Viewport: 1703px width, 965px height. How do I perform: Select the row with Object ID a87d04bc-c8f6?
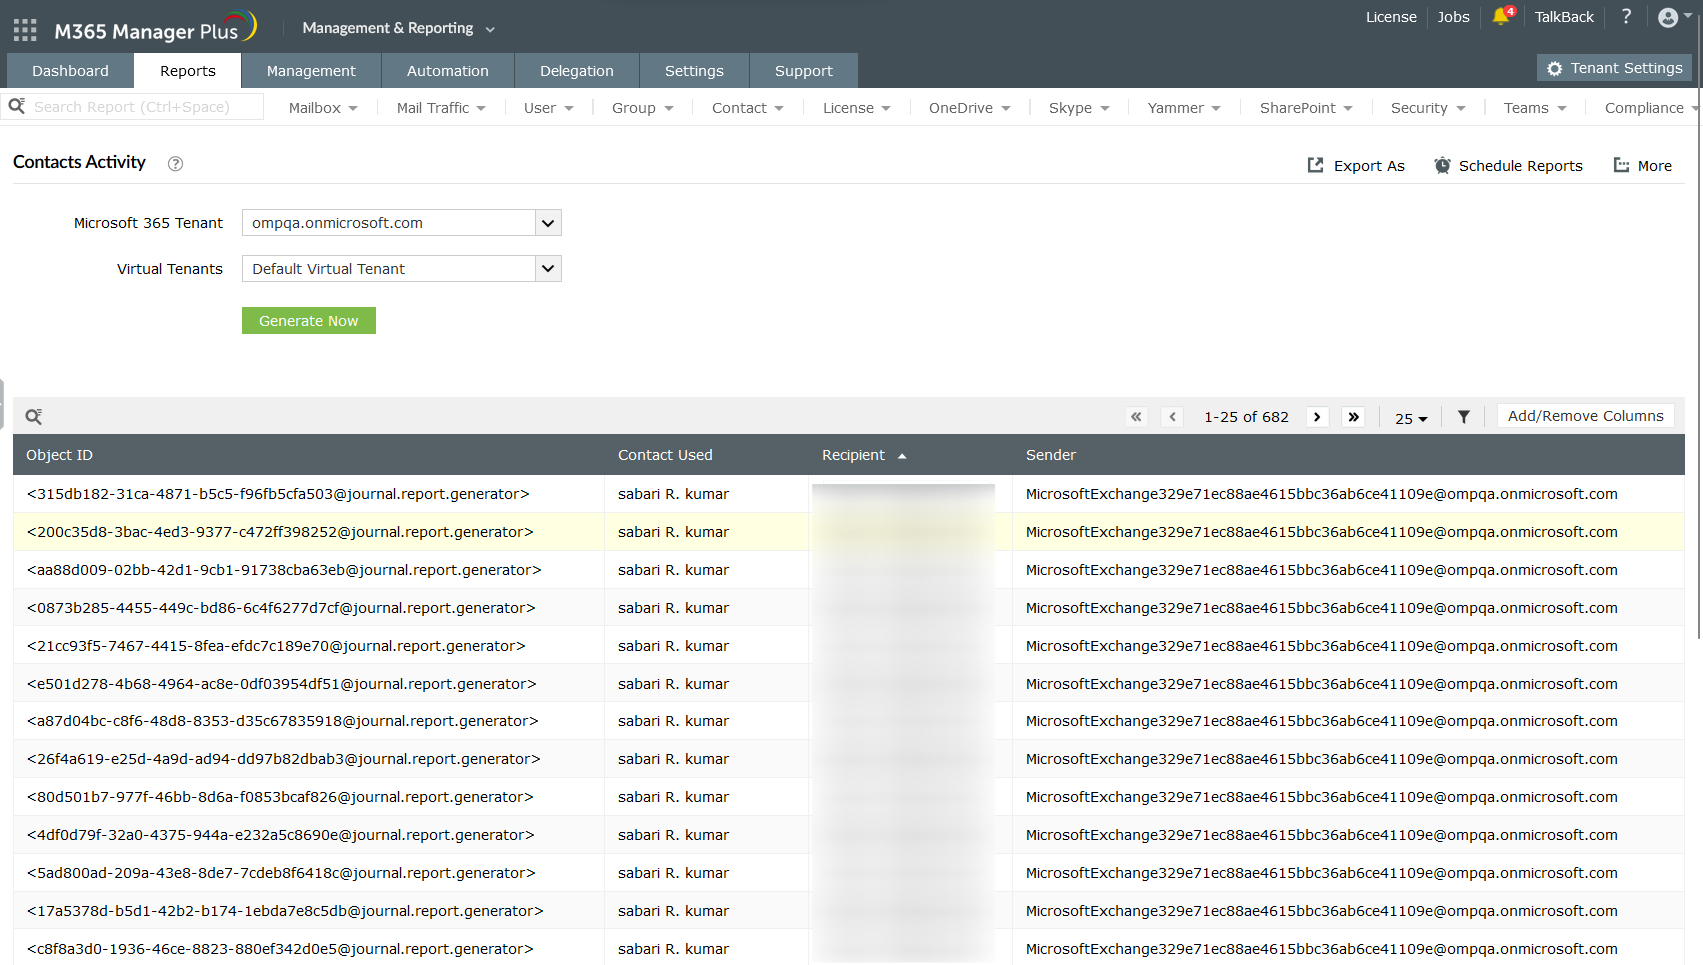click(848, 721)
